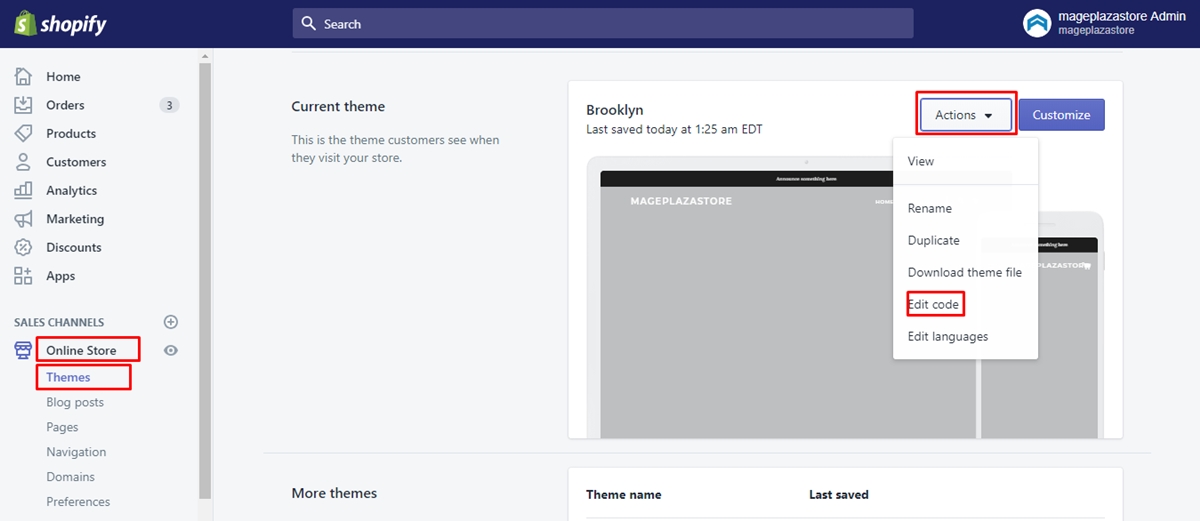Click the Customize button

click(1061, 115)
